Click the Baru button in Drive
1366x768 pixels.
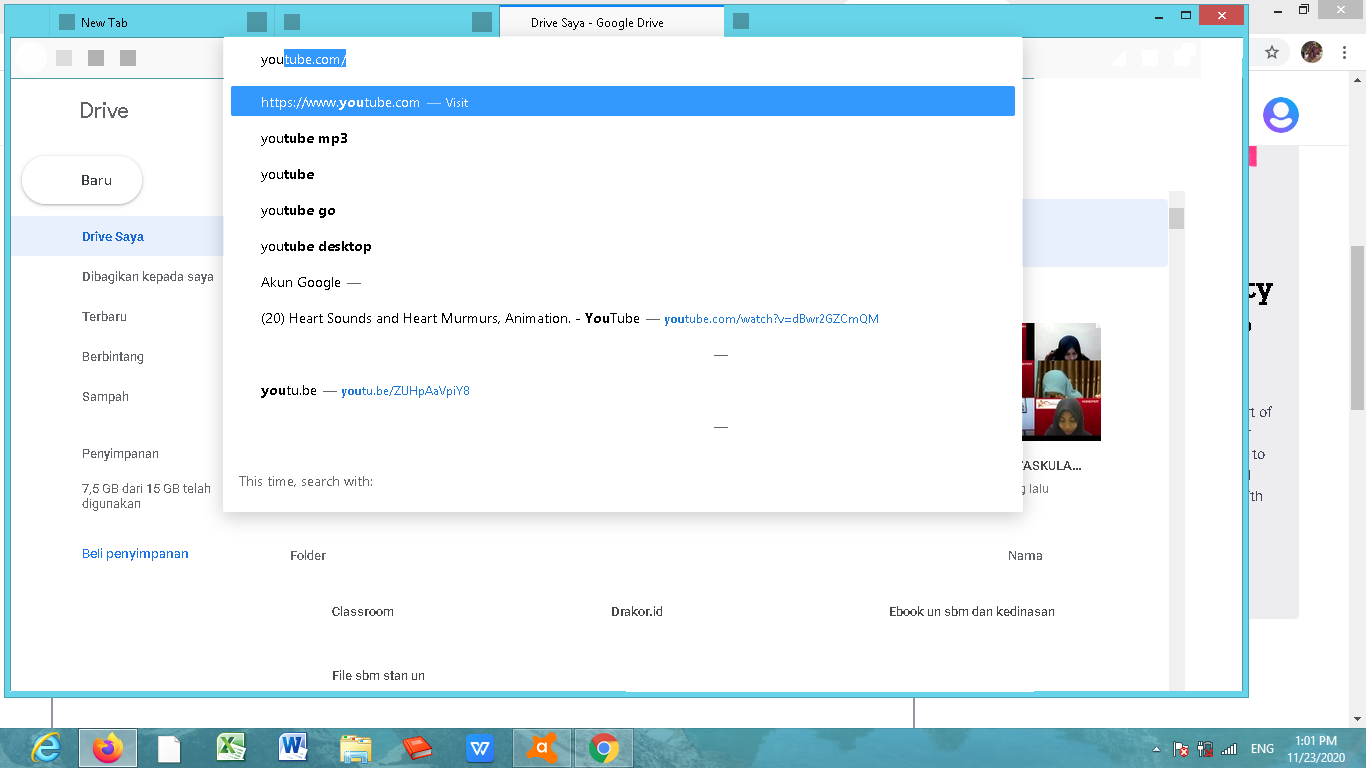coord(82,180)
